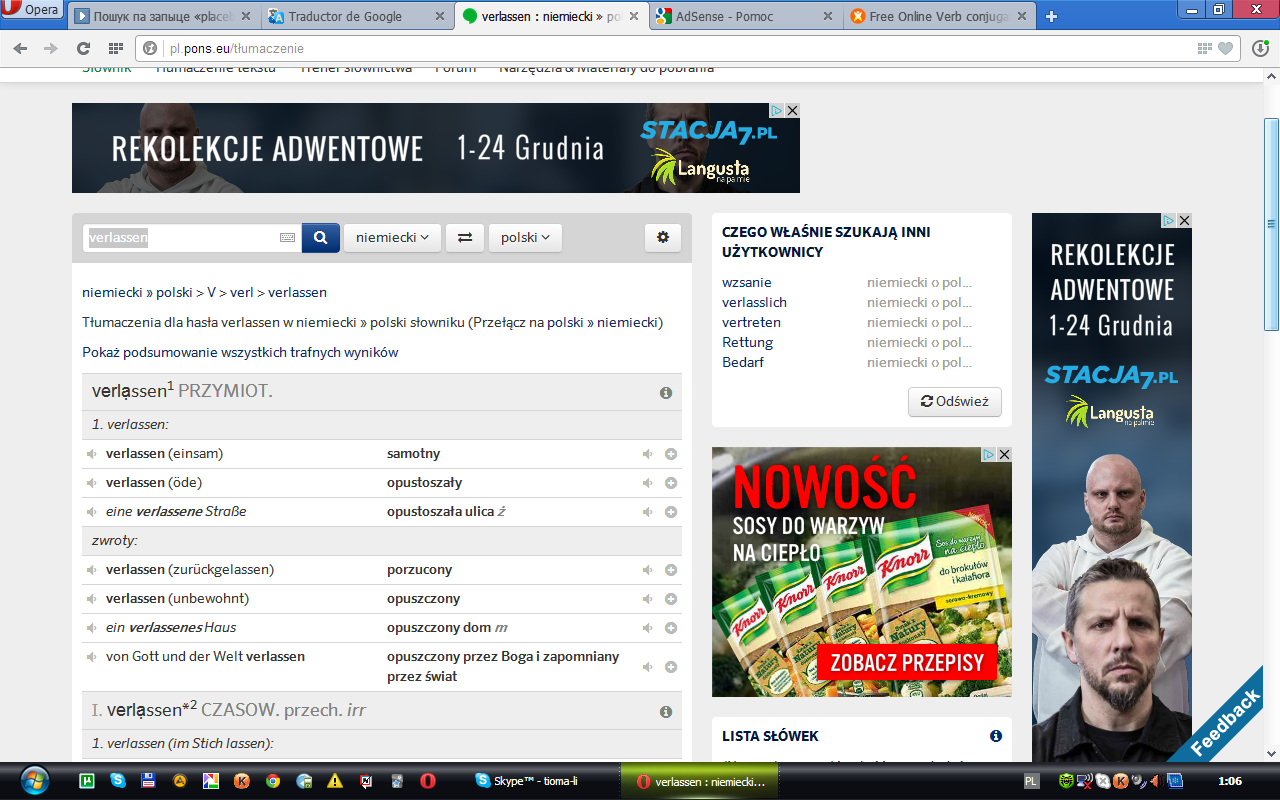This screenshot has height=800, width=1280.
Task: Close the right skyscraper ad with X
Action: click(1184, 220)
